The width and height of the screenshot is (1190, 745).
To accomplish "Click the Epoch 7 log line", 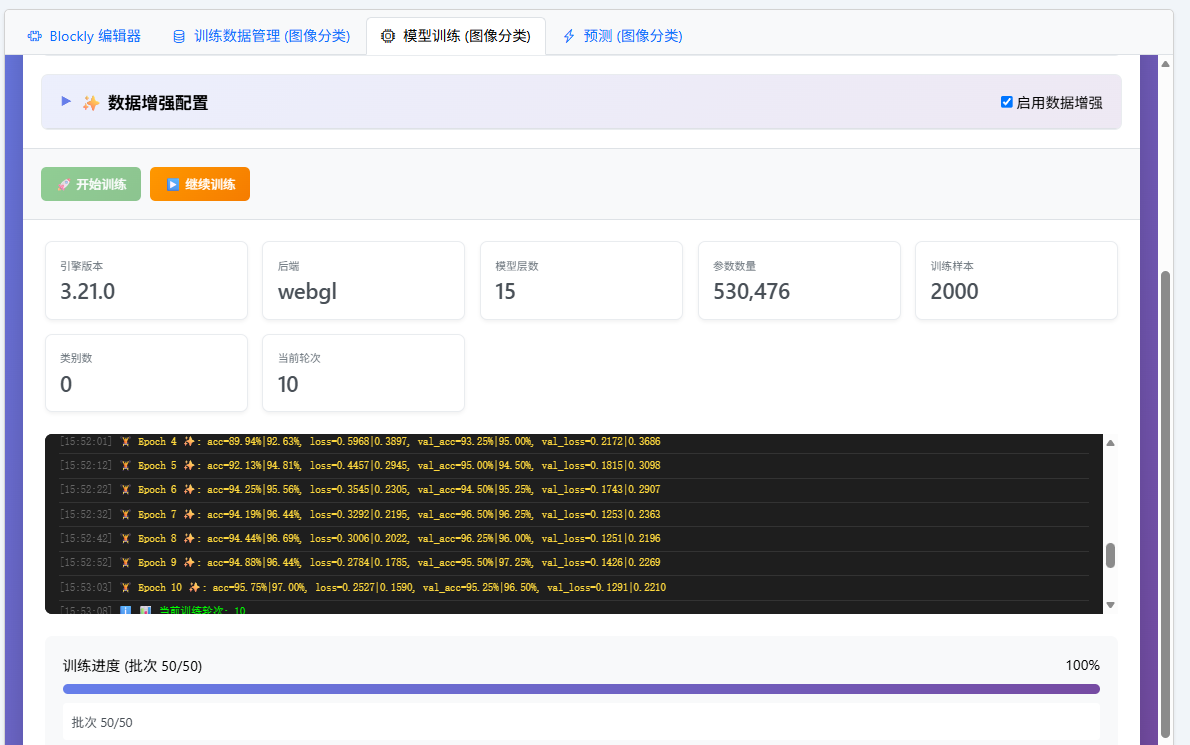I will tap(574, 514).
